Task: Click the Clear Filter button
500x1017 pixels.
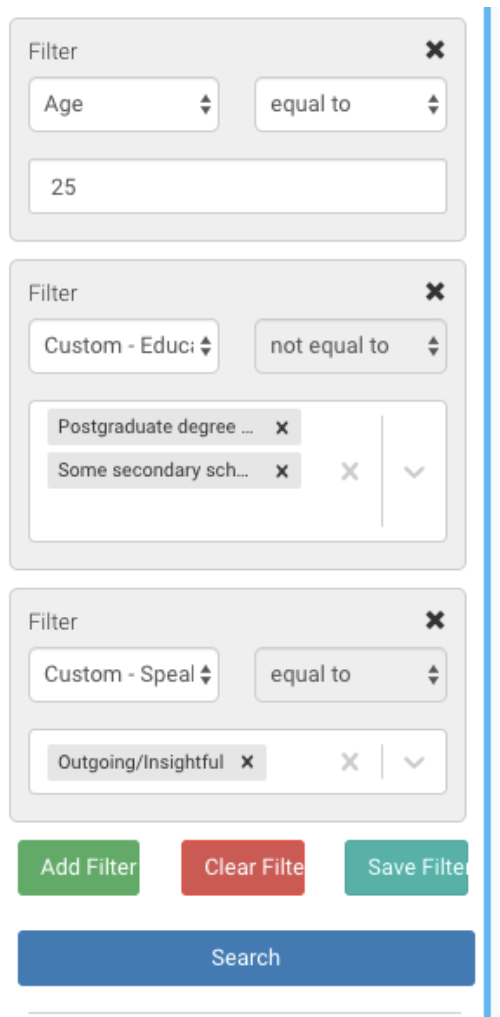Action: click(x=243, y=868)
